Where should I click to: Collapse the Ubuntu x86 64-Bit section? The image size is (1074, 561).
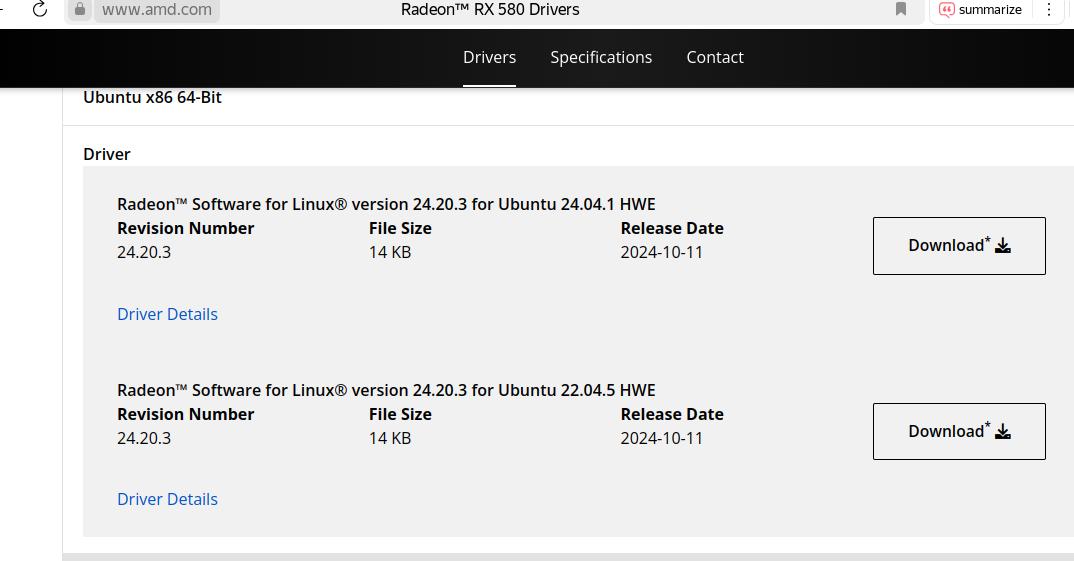pos(152,97)
